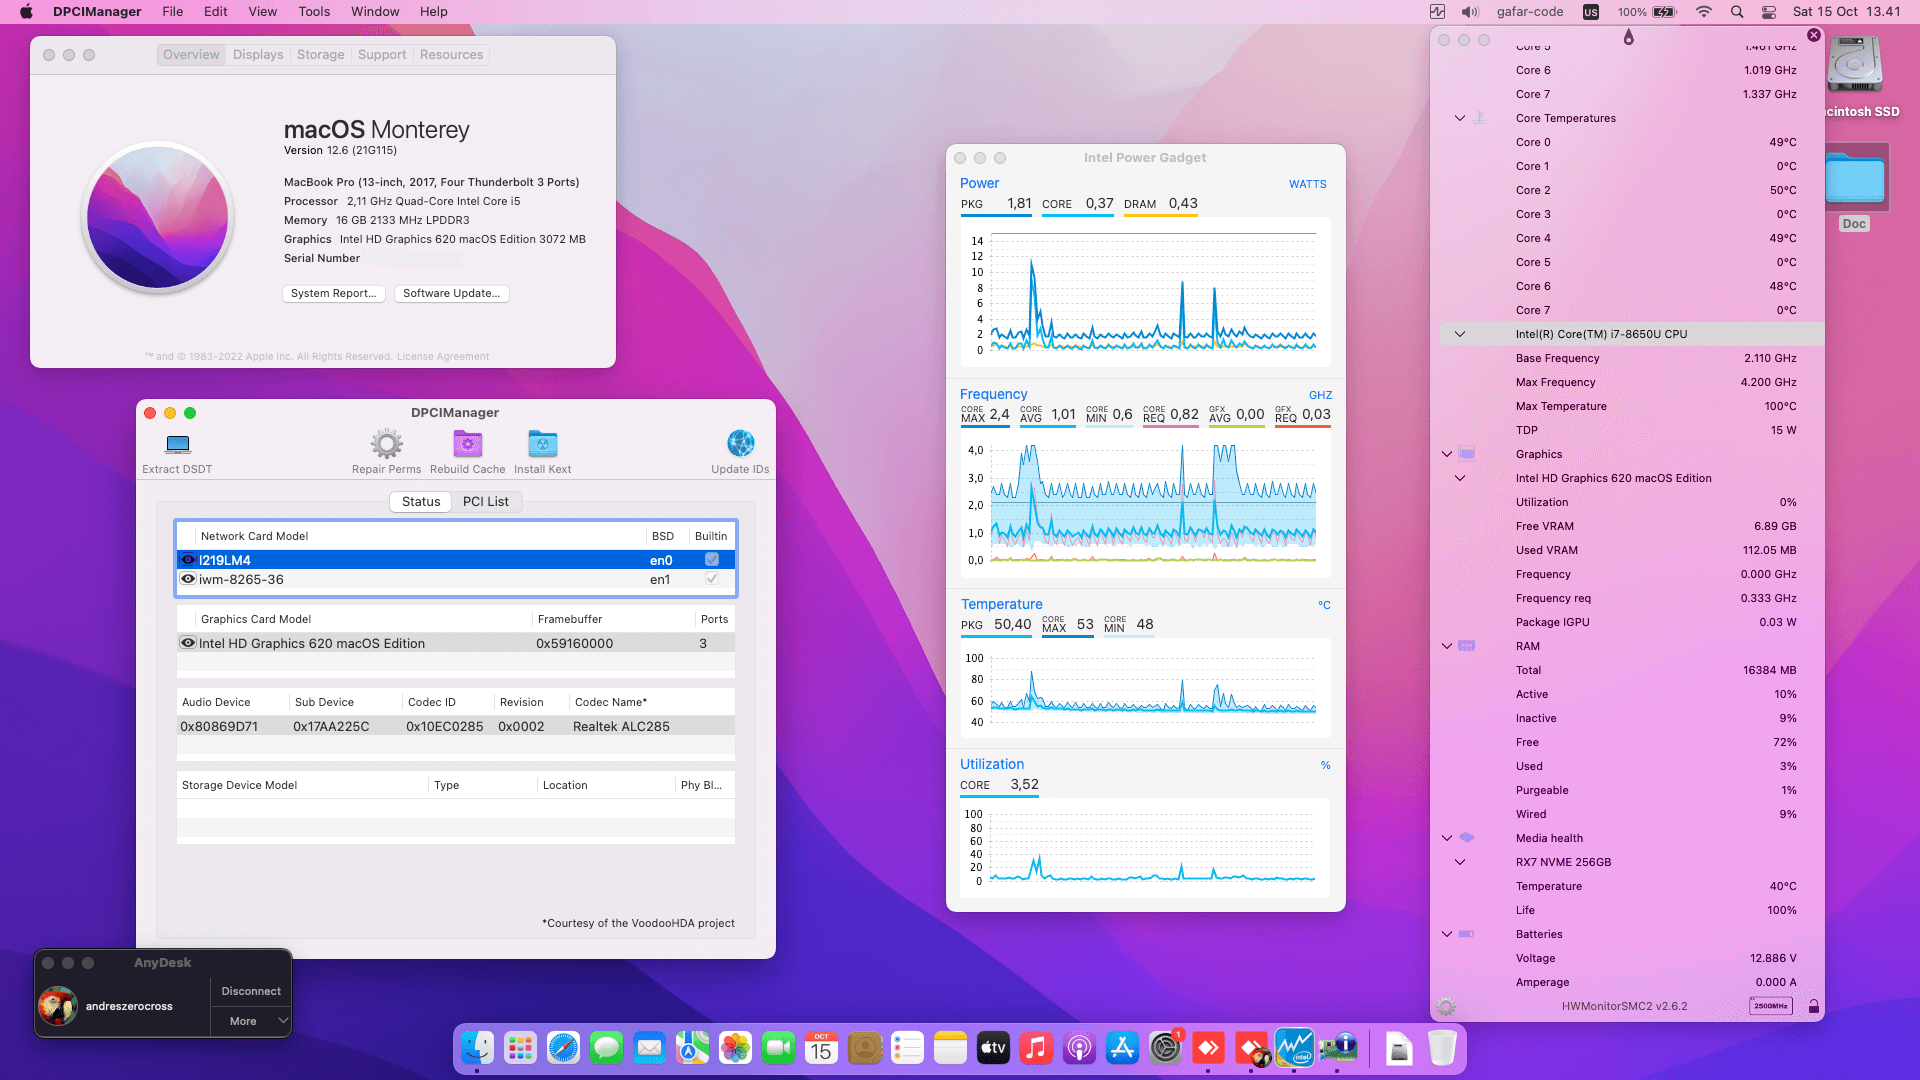Open the Window menu
The height and width of the screenshot is (1080, 1920).
[375, 12]
